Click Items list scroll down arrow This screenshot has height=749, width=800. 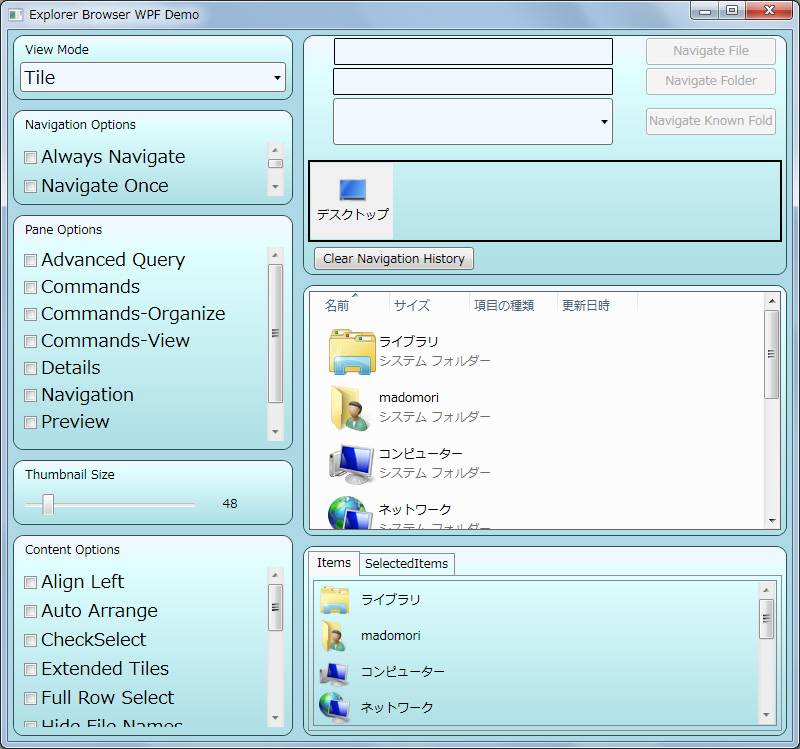coord(766,715)
